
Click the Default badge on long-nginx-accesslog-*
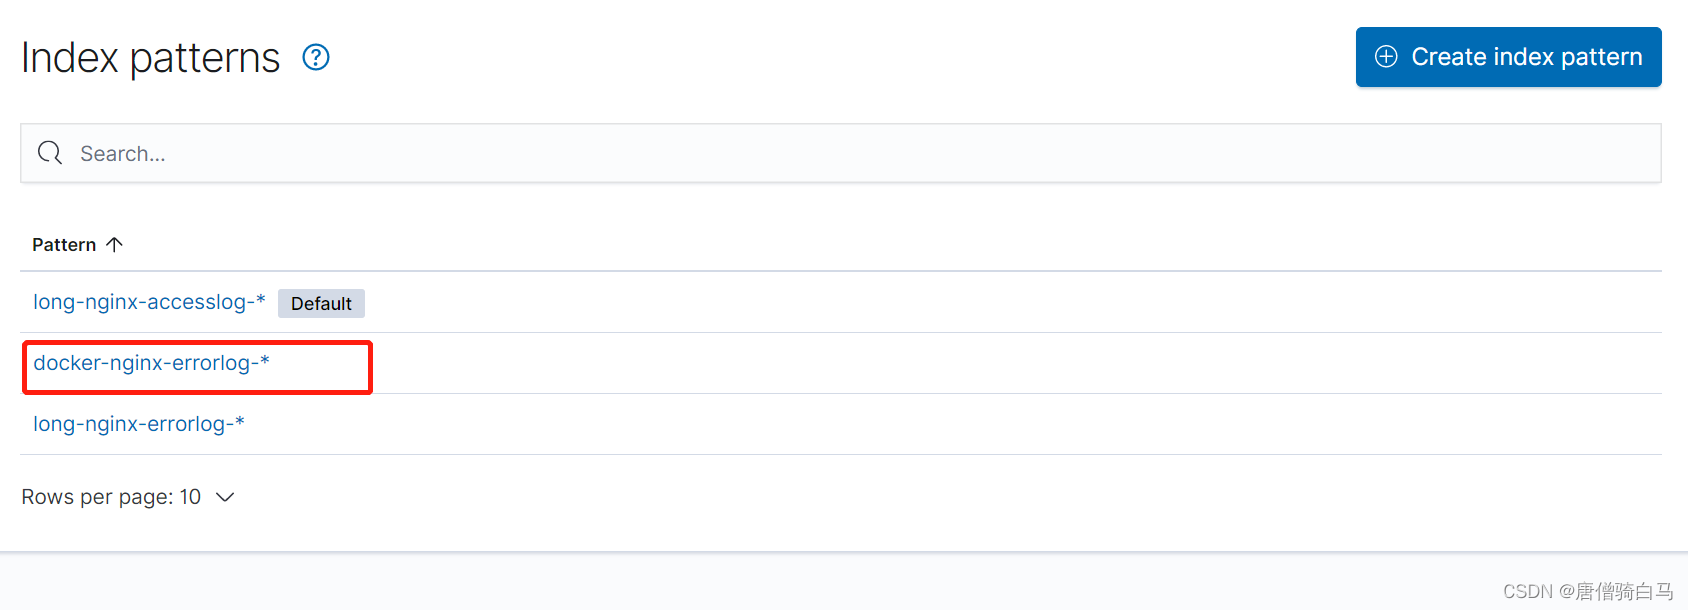pos(321,303)
